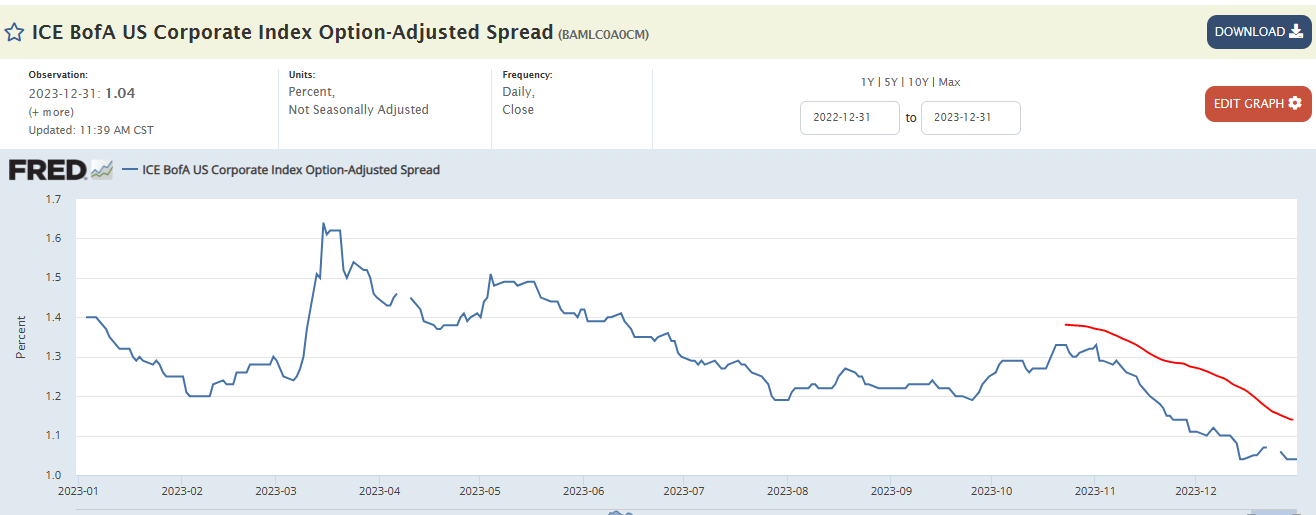Click the 'Updated: 11:39 AM CST' text

coord(91,130)
